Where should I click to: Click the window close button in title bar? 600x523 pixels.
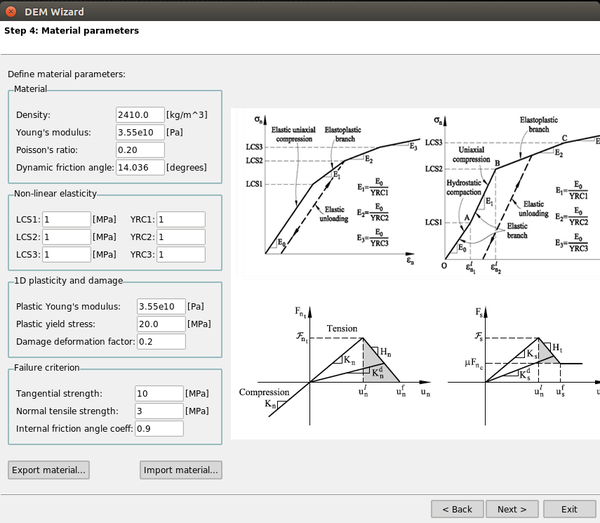[x=12, y=11]
